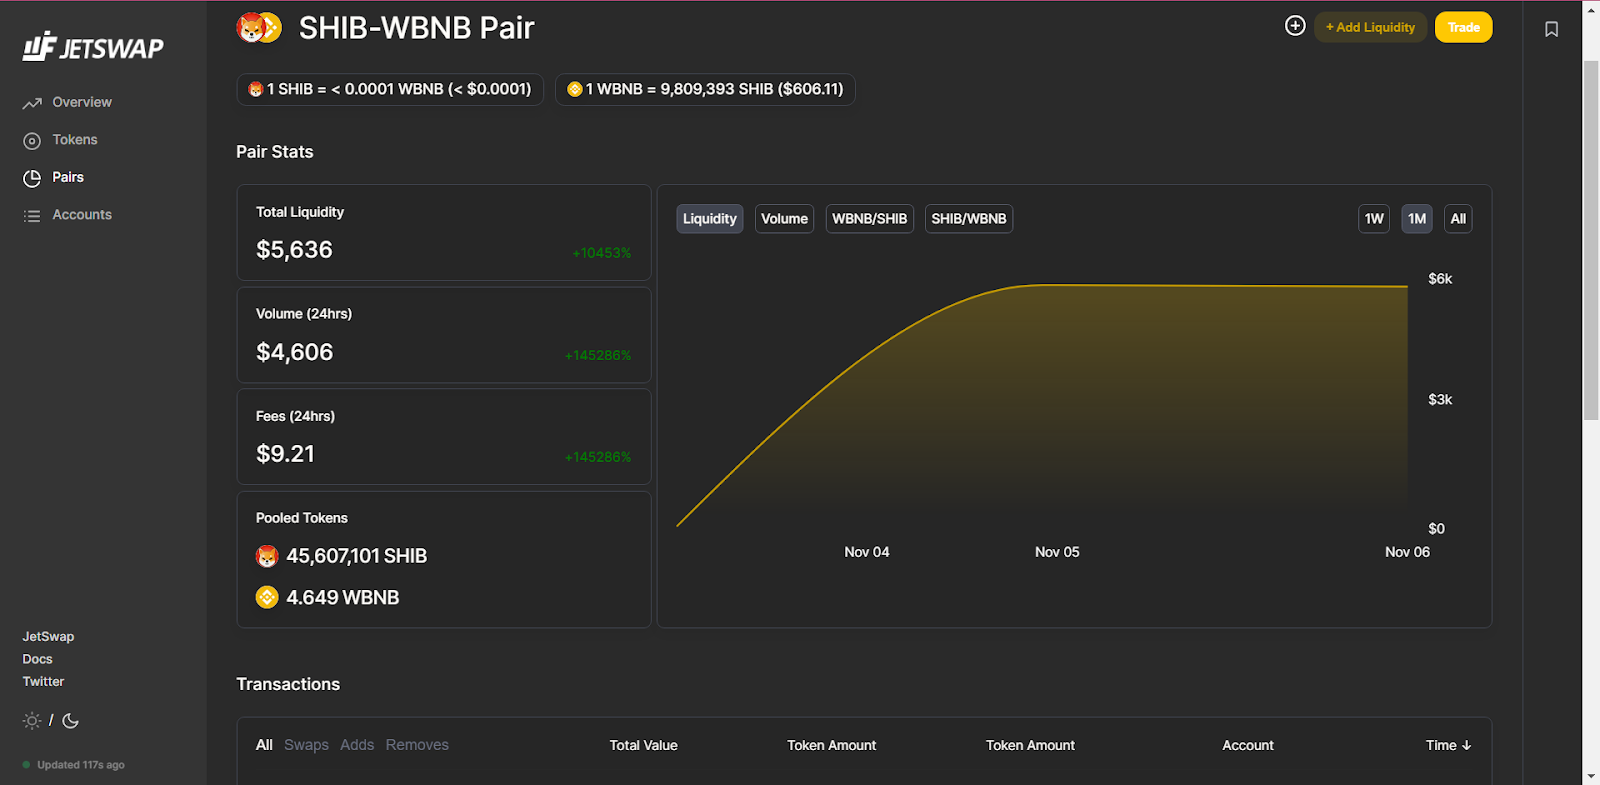Click the $3k chart axis label
Viewport: 1600px width, 785px height.
click(x=1440, y=400)
